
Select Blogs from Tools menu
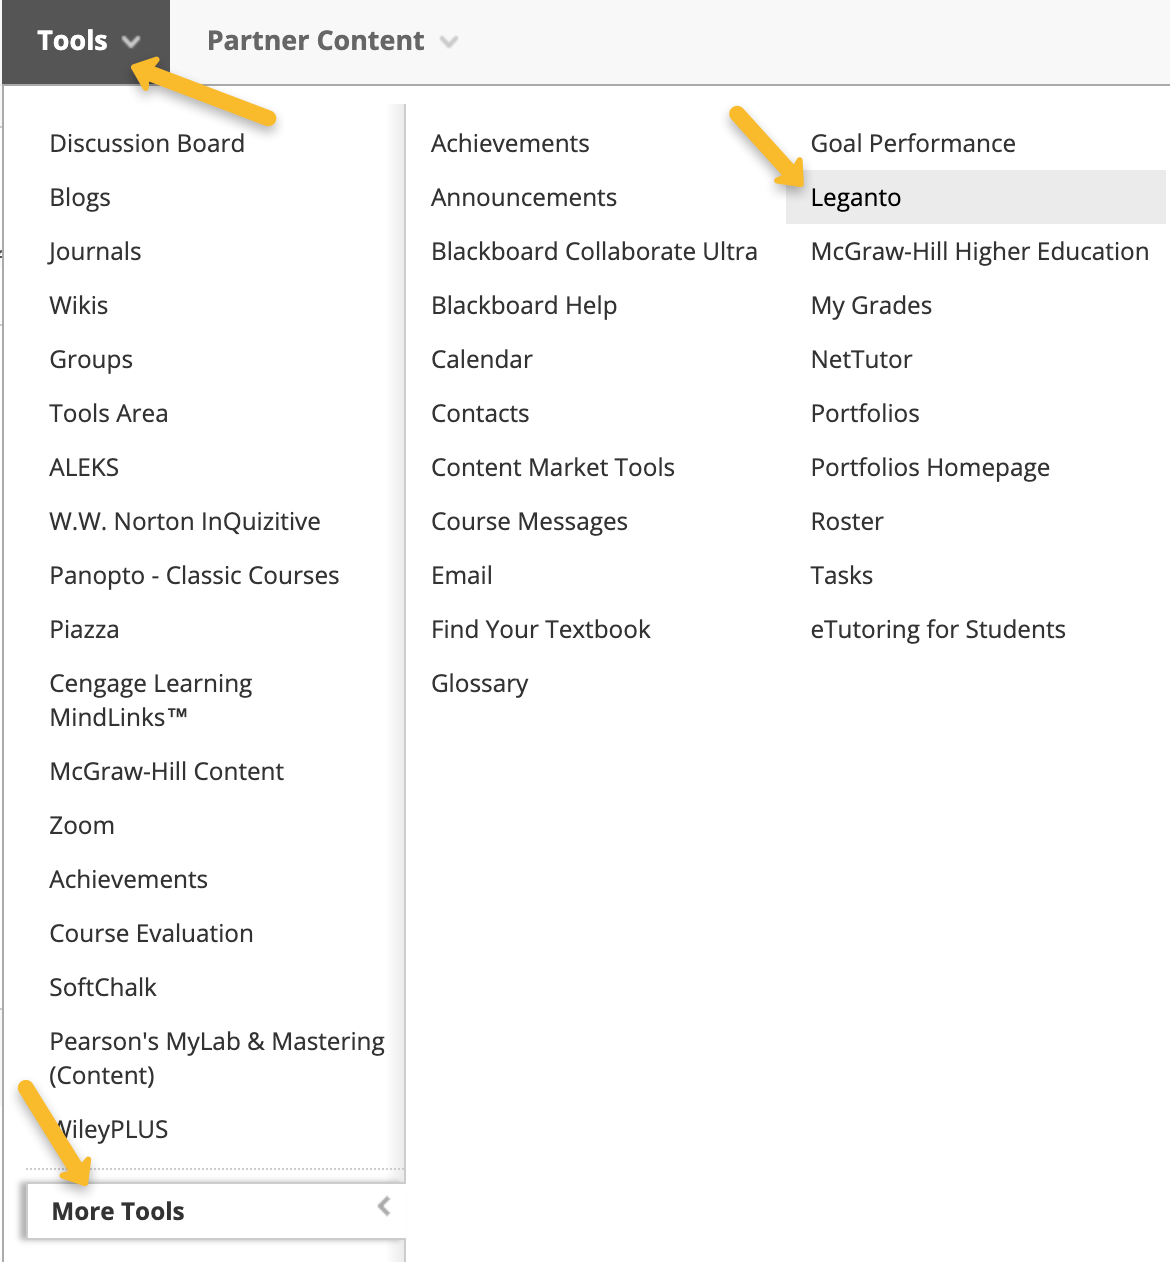[80, 197]
